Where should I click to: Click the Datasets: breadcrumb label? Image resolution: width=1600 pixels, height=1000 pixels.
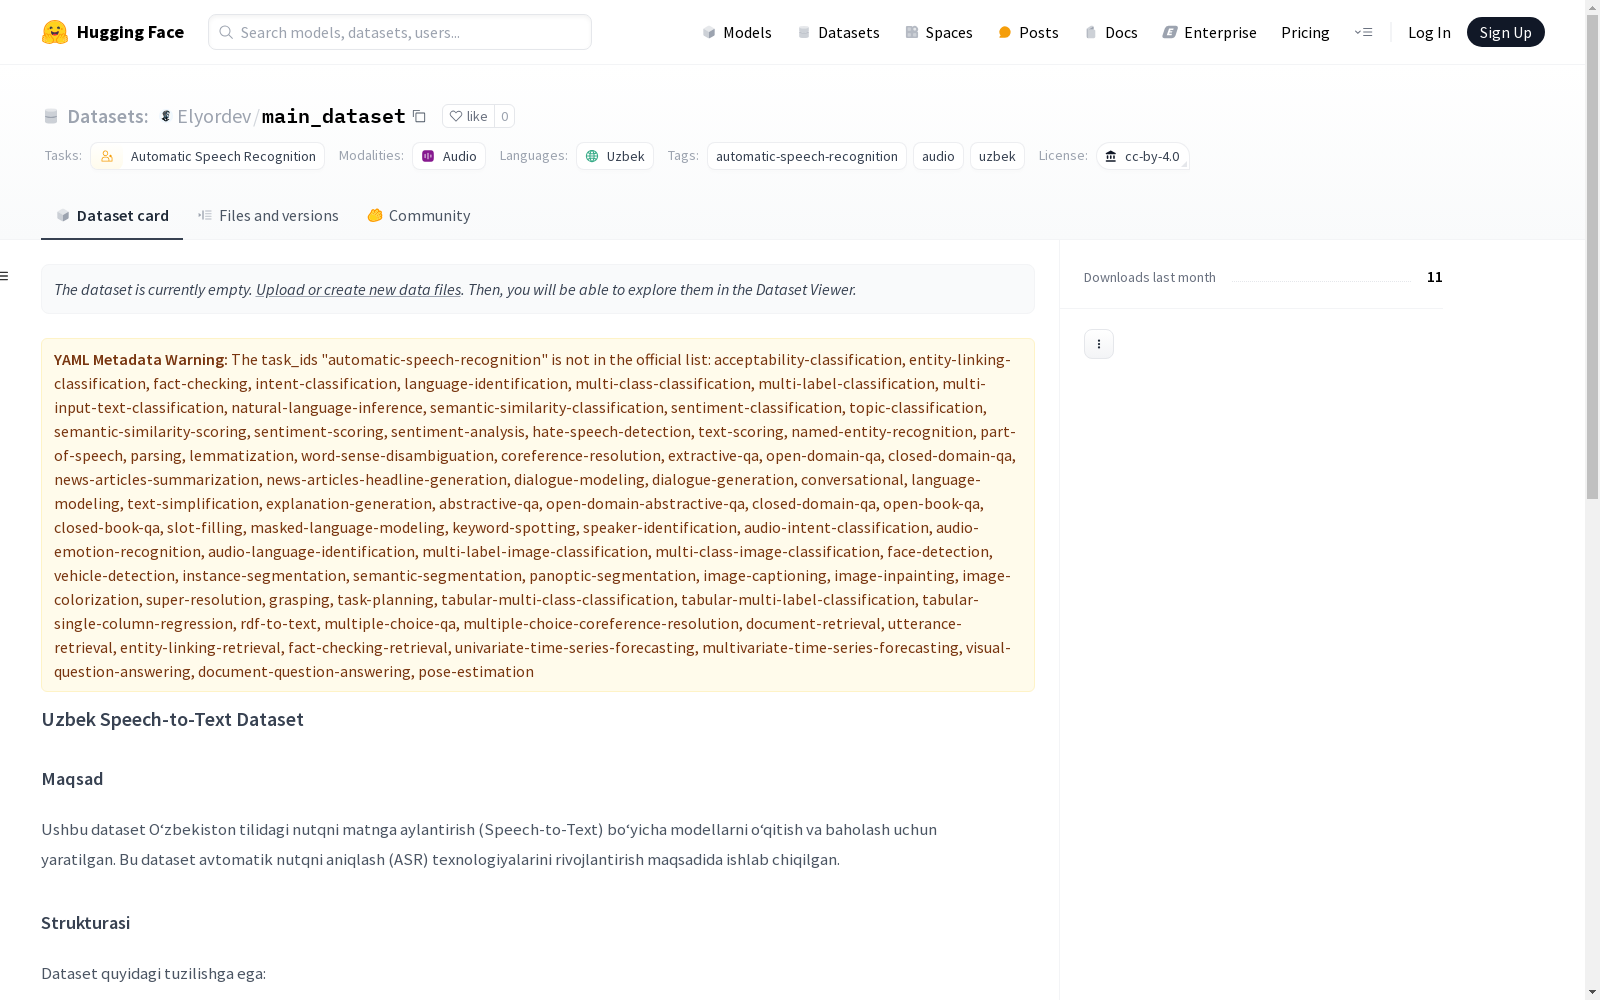[x=108, y=116]
